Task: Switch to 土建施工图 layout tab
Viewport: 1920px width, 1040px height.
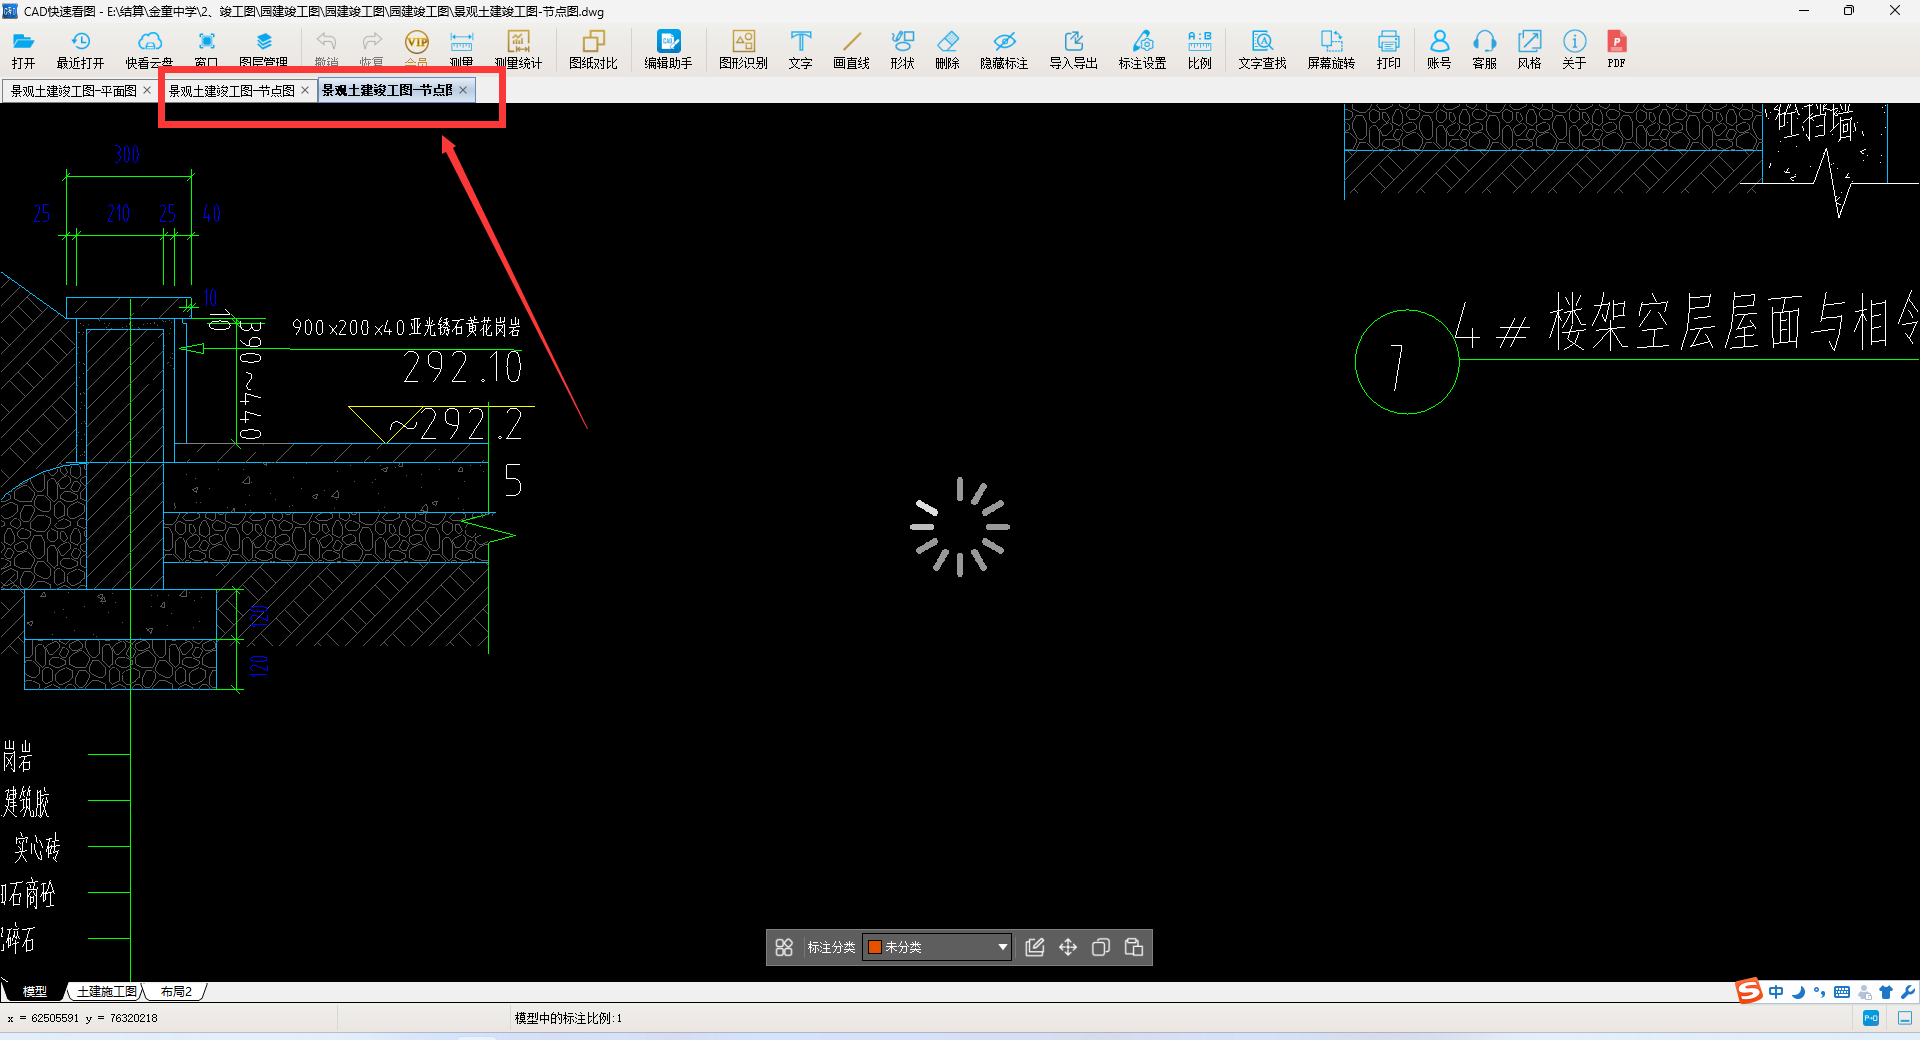Action: coord(106,992)
